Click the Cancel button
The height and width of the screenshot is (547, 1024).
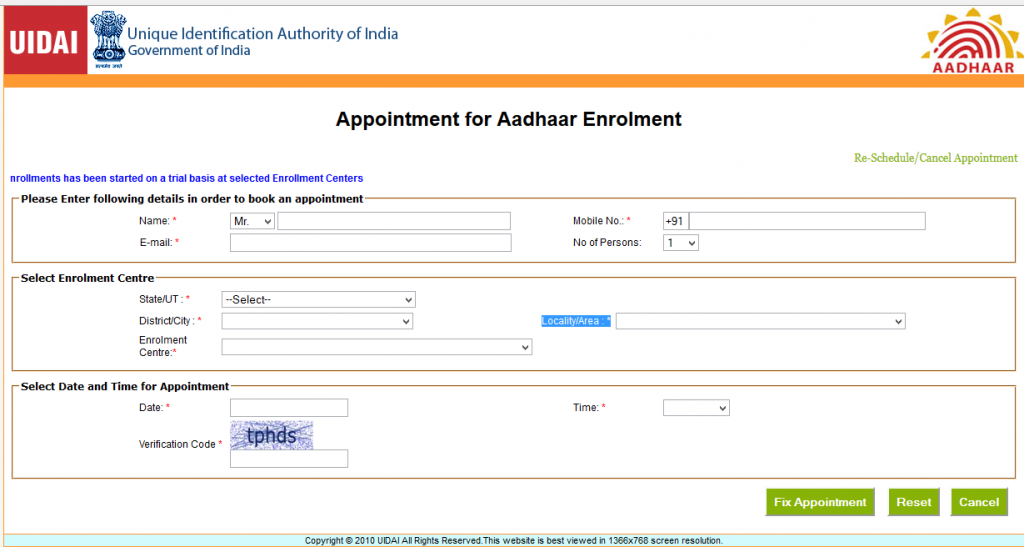979,502
